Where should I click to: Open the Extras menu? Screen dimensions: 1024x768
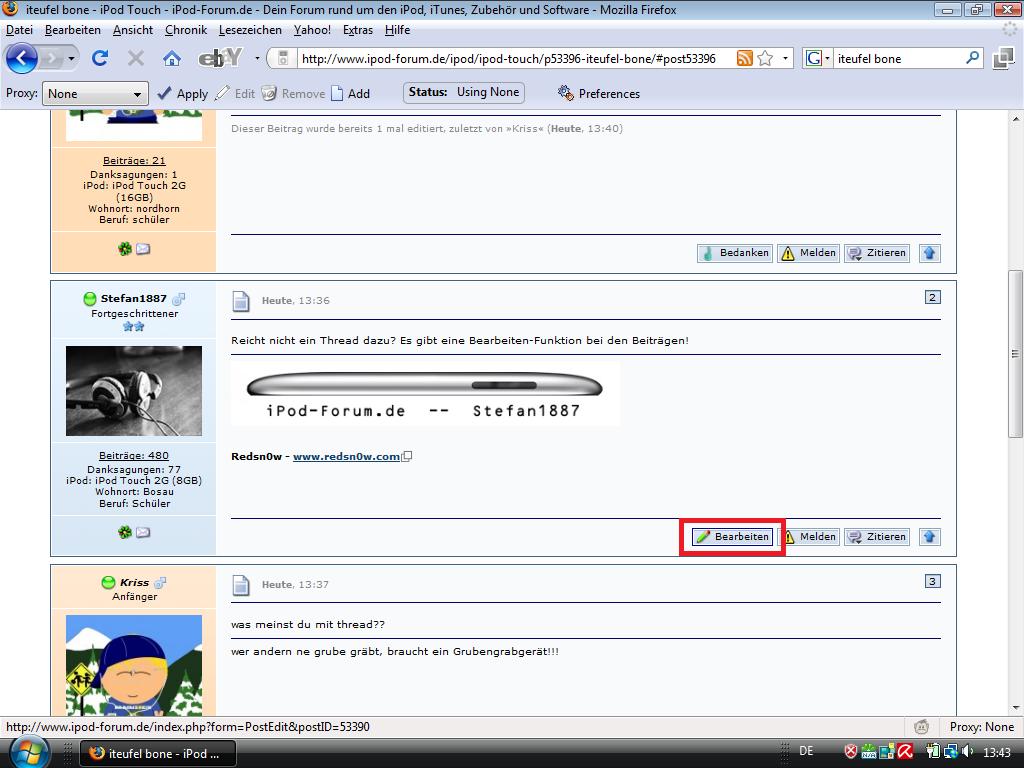pos(358,30)
